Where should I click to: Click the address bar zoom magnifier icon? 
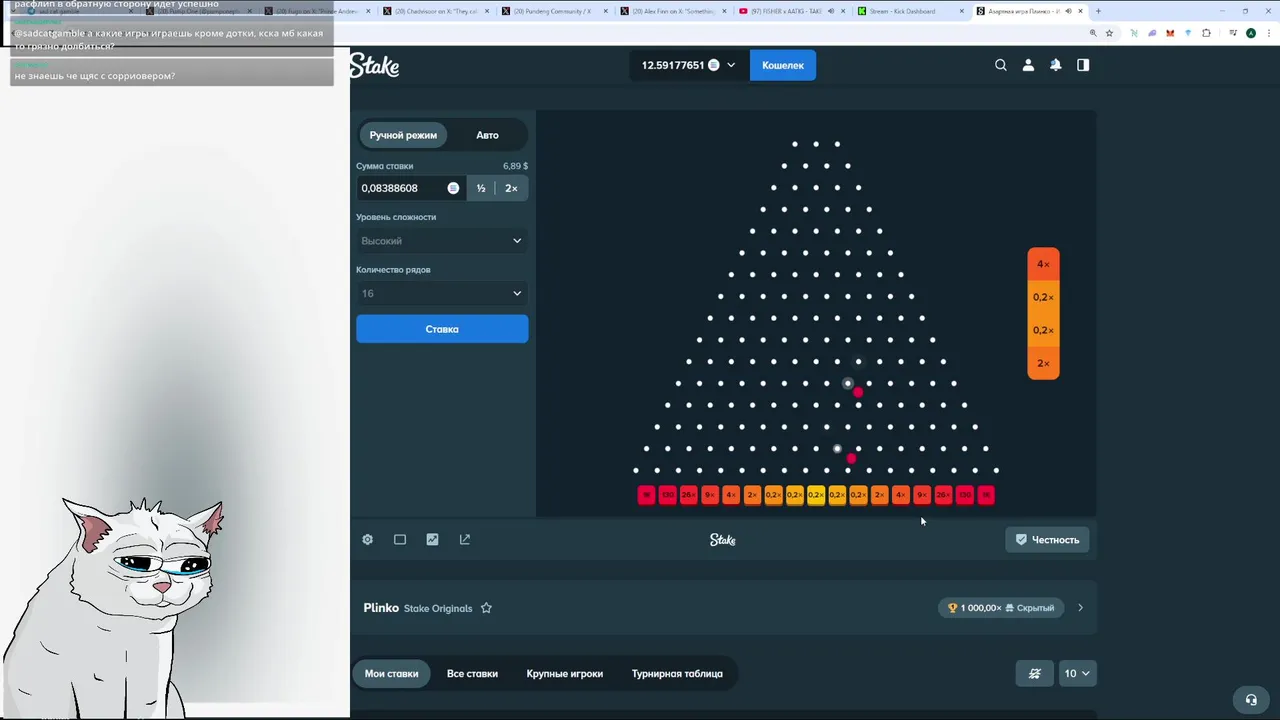point(1092,33)
